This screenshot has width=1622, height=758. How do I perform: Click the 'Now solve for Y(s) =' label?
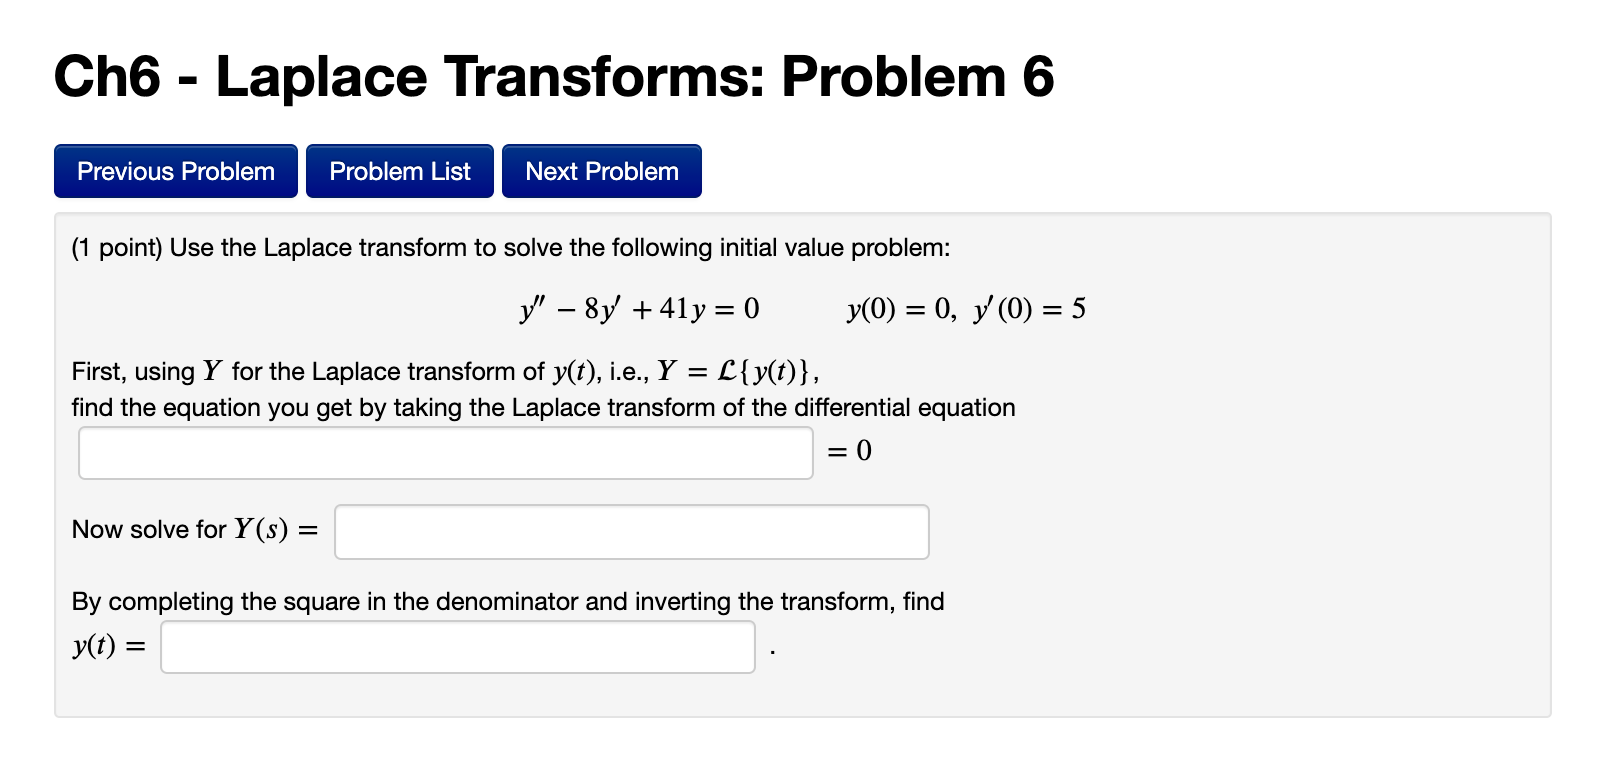(x=195, y=529)
